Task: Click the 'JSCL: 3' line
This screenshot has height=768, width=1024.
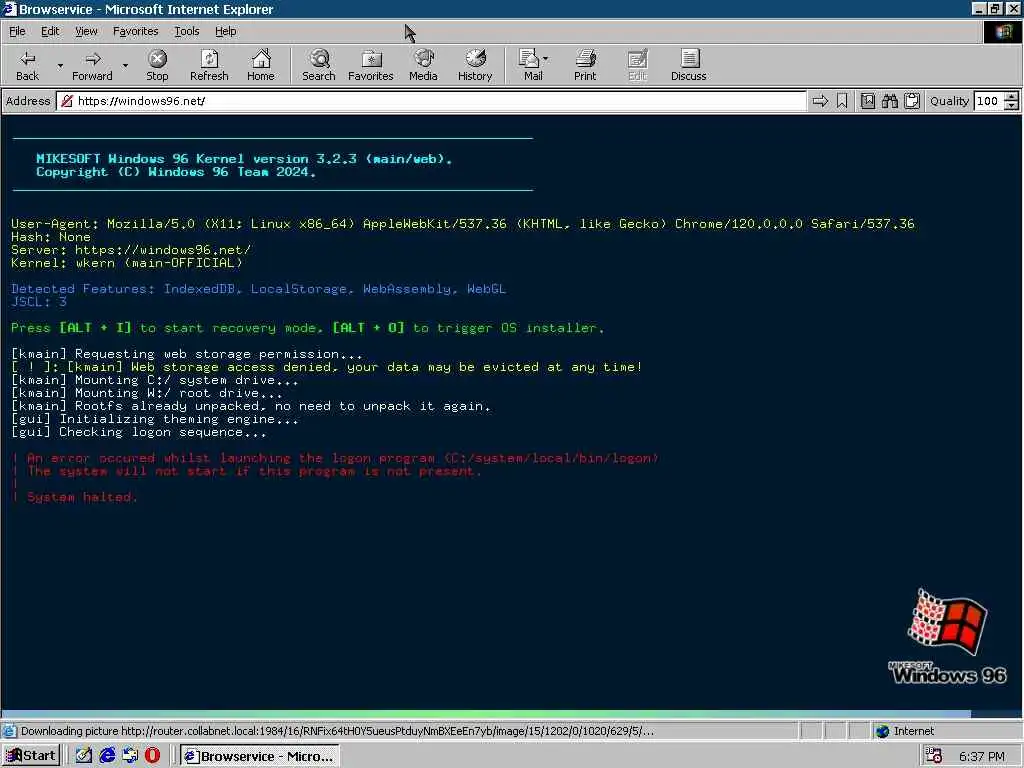Action: click(x=39, y=302)
